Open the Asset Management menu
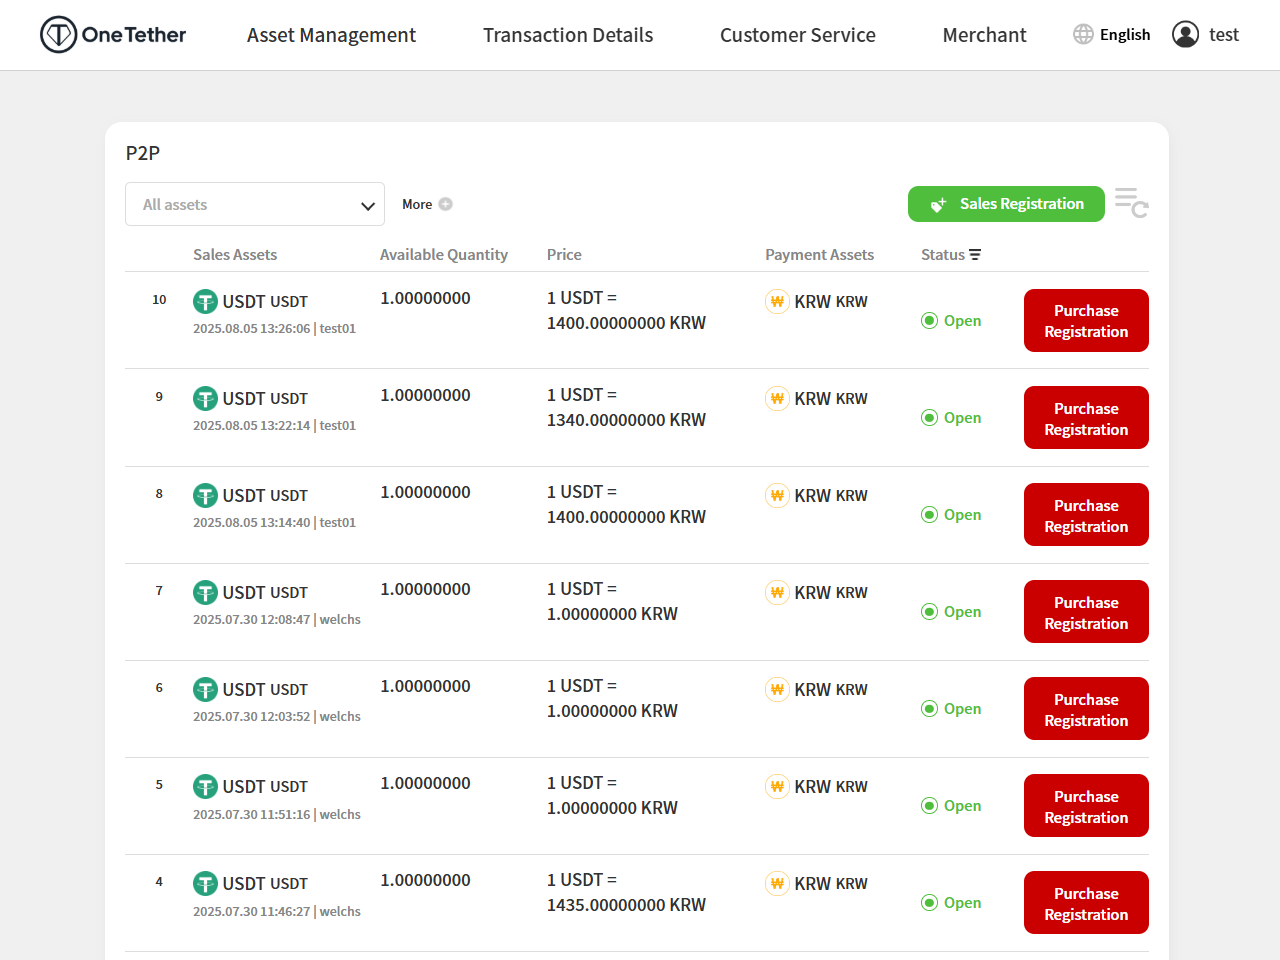This screenshot has height=960, width=1280. (331, 35)
